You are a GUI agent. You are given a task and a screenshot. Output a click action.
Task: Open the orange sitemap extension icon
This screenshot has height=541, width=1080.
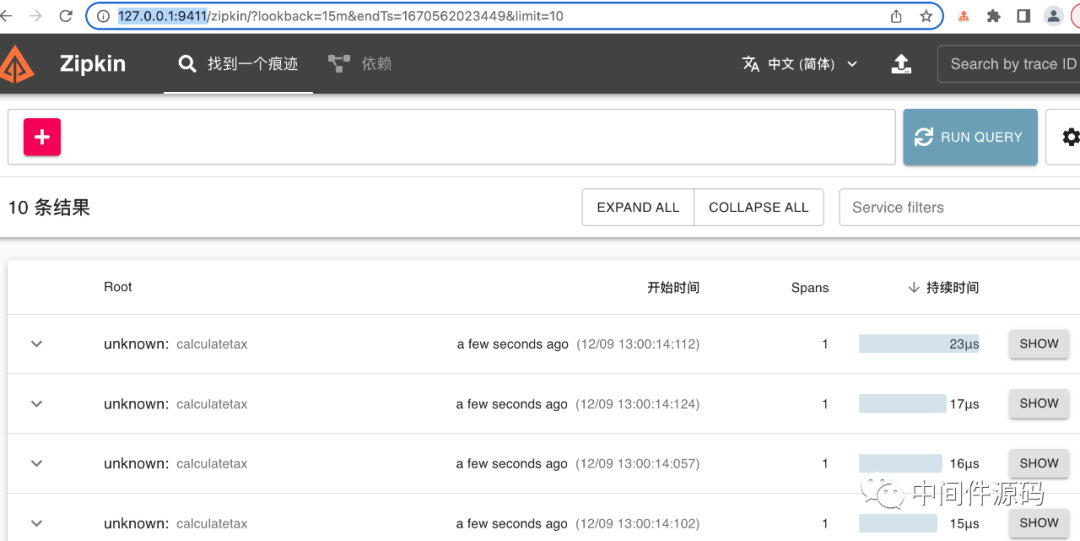click(x=964, y=16)
